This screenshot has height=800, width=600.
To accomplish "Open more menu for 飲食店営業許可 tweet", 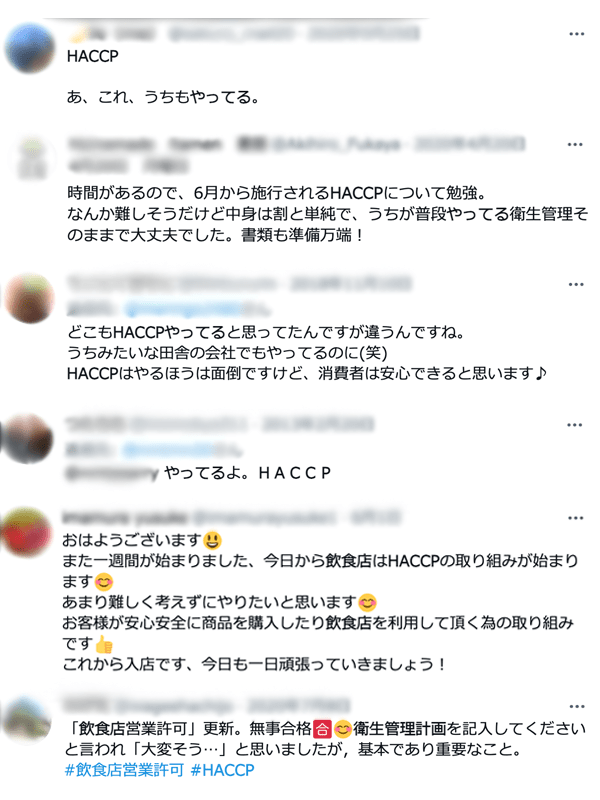I will [x=577, y=707].
